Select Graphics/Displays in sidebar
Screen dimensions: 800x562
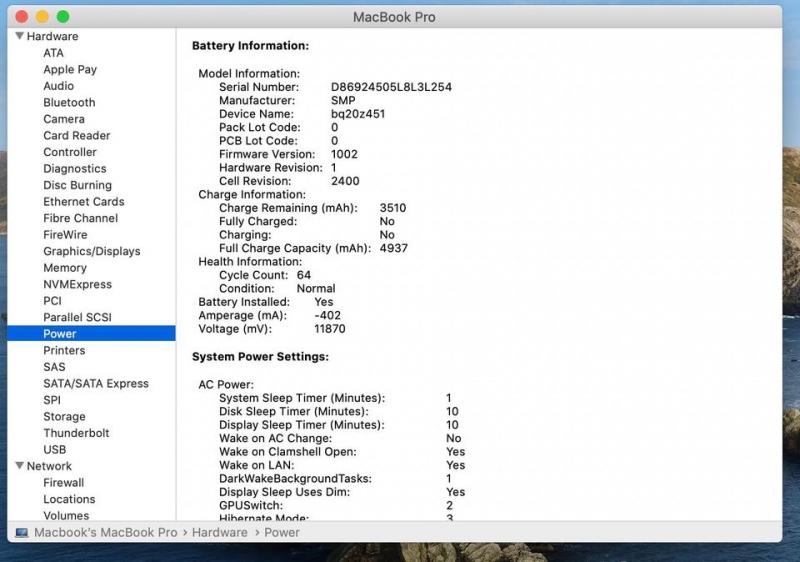click(91, 251)
